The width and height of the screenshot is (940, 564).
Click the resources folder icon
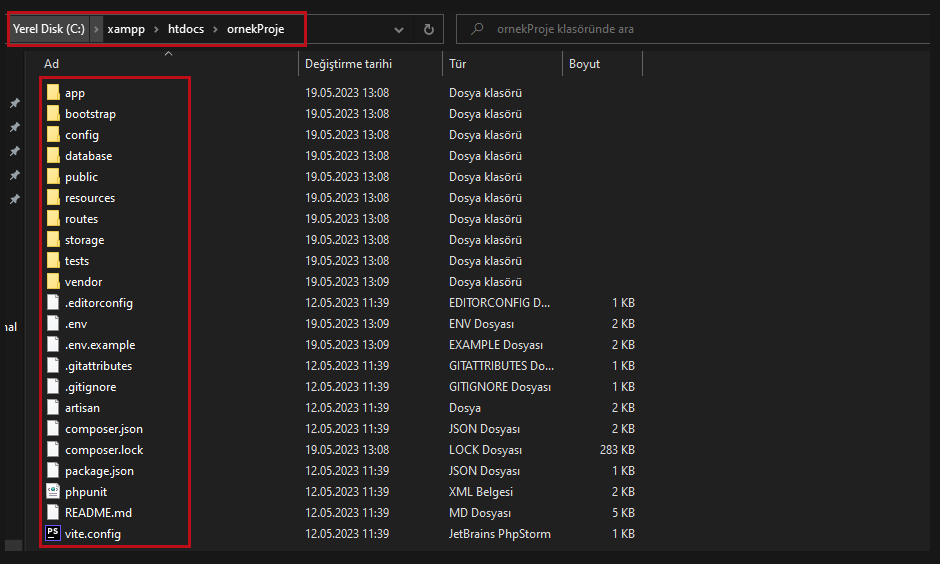pos(53,197)
